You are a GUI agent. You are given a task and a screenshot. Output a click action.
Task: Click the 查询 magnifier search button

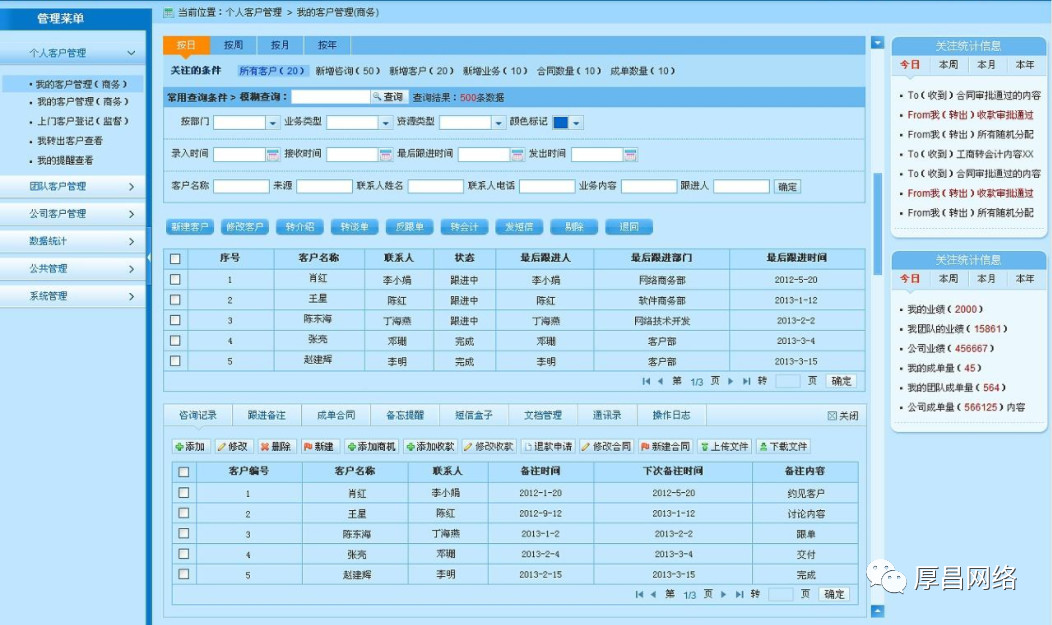pyautogui.click(x=388, y=97)
